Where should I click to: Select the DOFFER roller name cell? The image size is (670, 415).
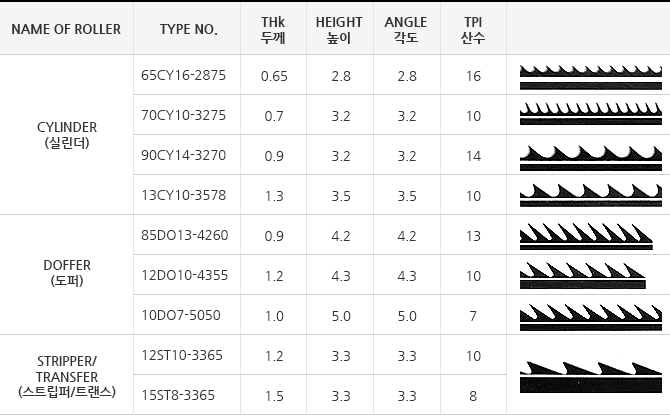pyautogui.click(x=66, y=274)
